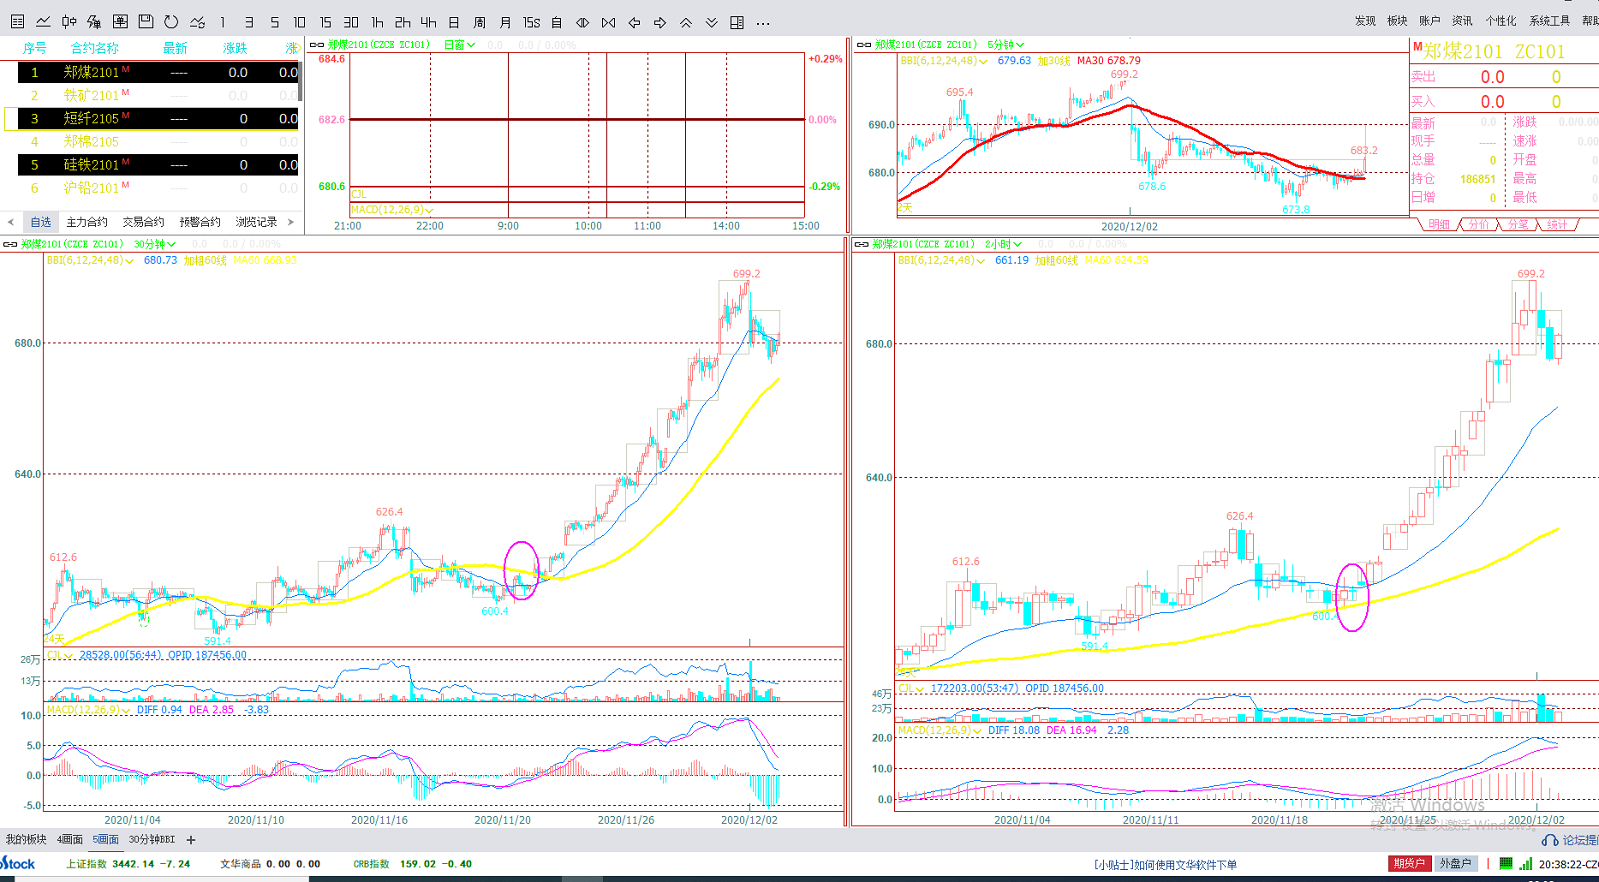The width and height of the screenshot is (1599, 882).
Task: Click the back arrow navigation icon
Action: coord(634,22)
